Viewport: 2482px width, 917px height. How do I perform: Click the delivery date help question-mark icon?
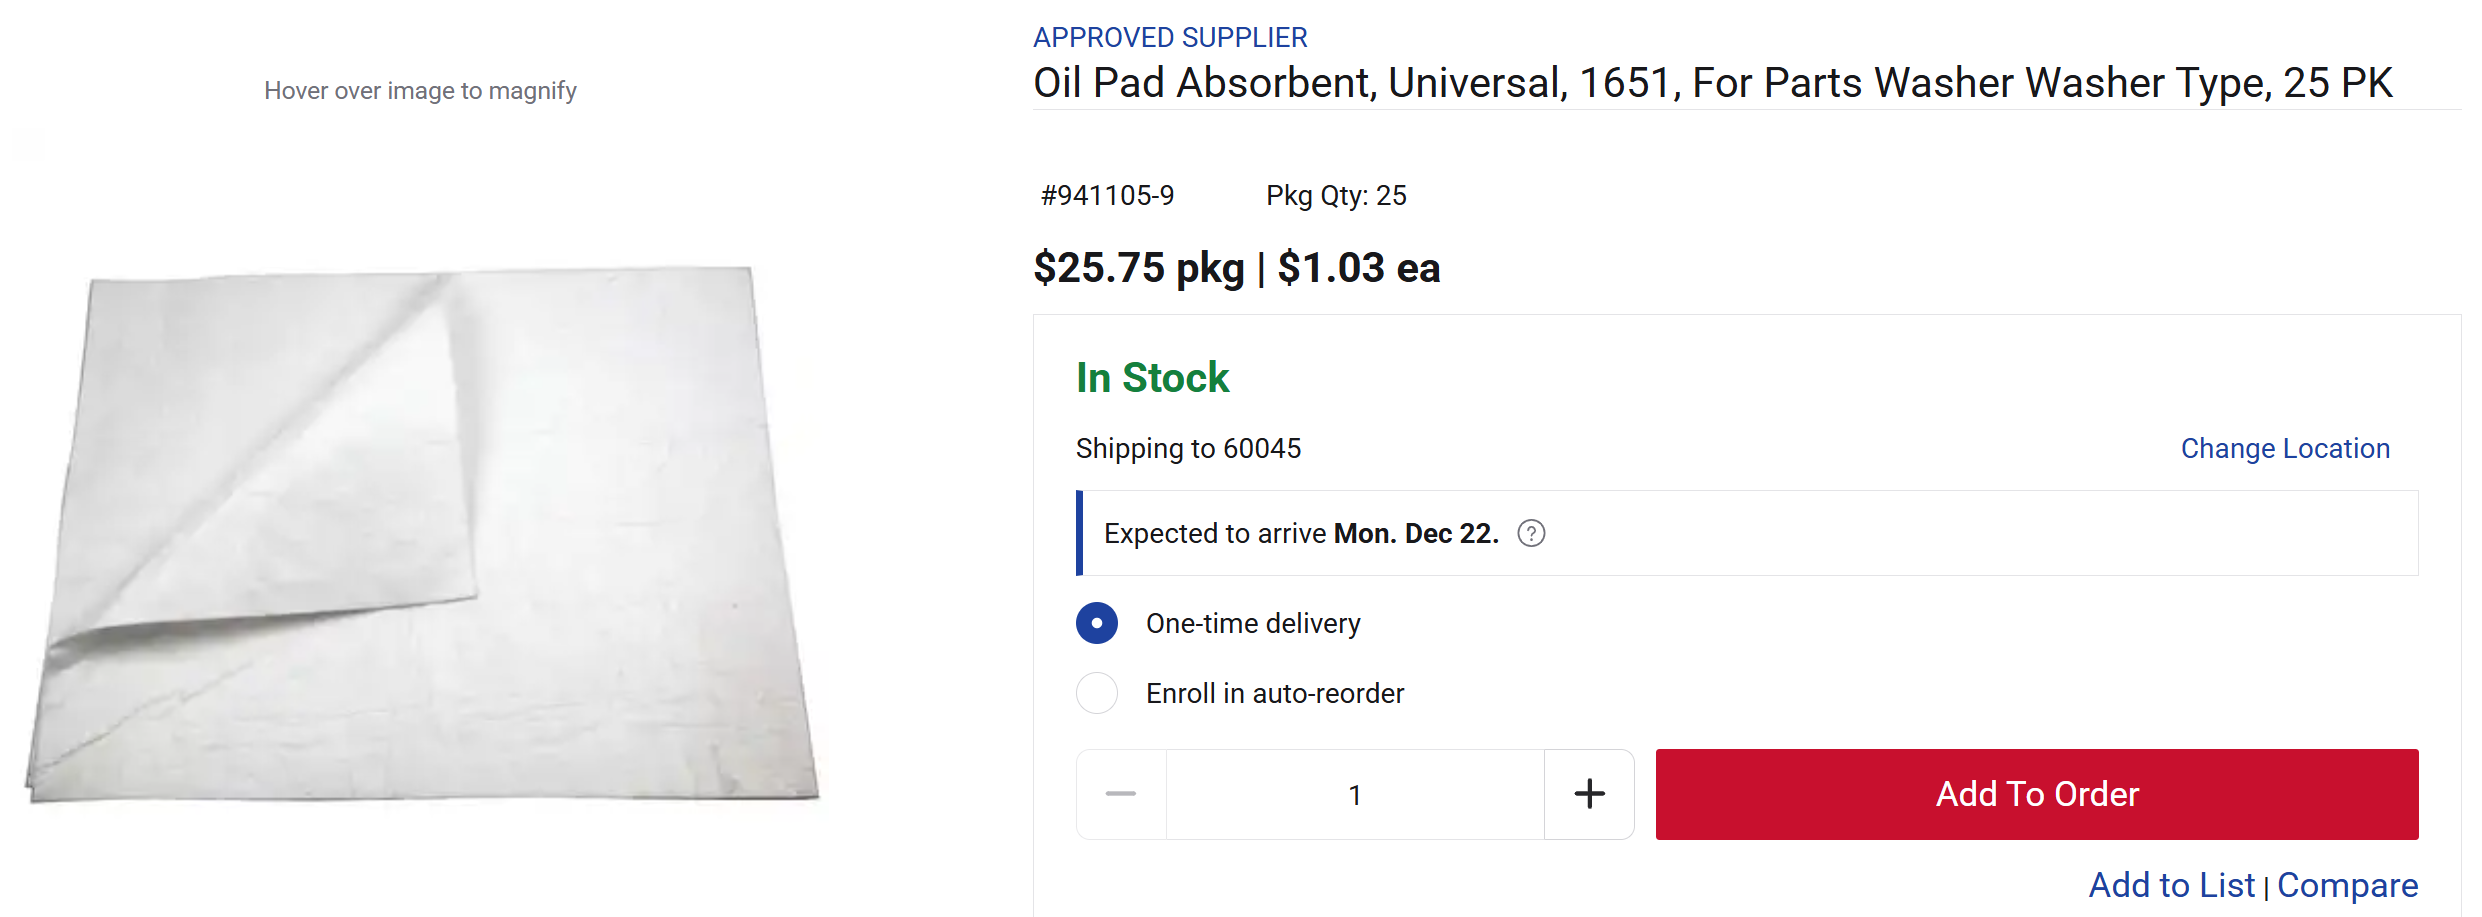pos(1531,534)
